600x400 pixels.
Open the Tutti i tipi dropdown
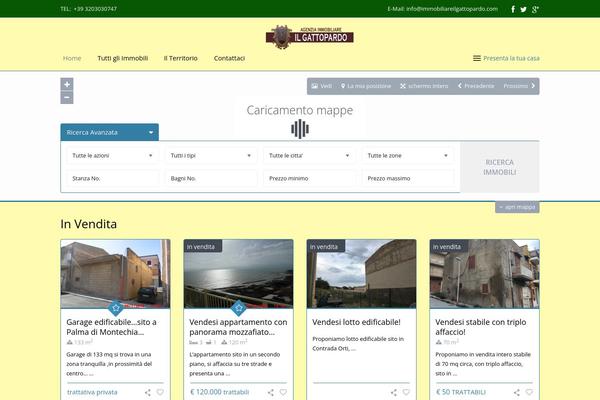point(211,155)
